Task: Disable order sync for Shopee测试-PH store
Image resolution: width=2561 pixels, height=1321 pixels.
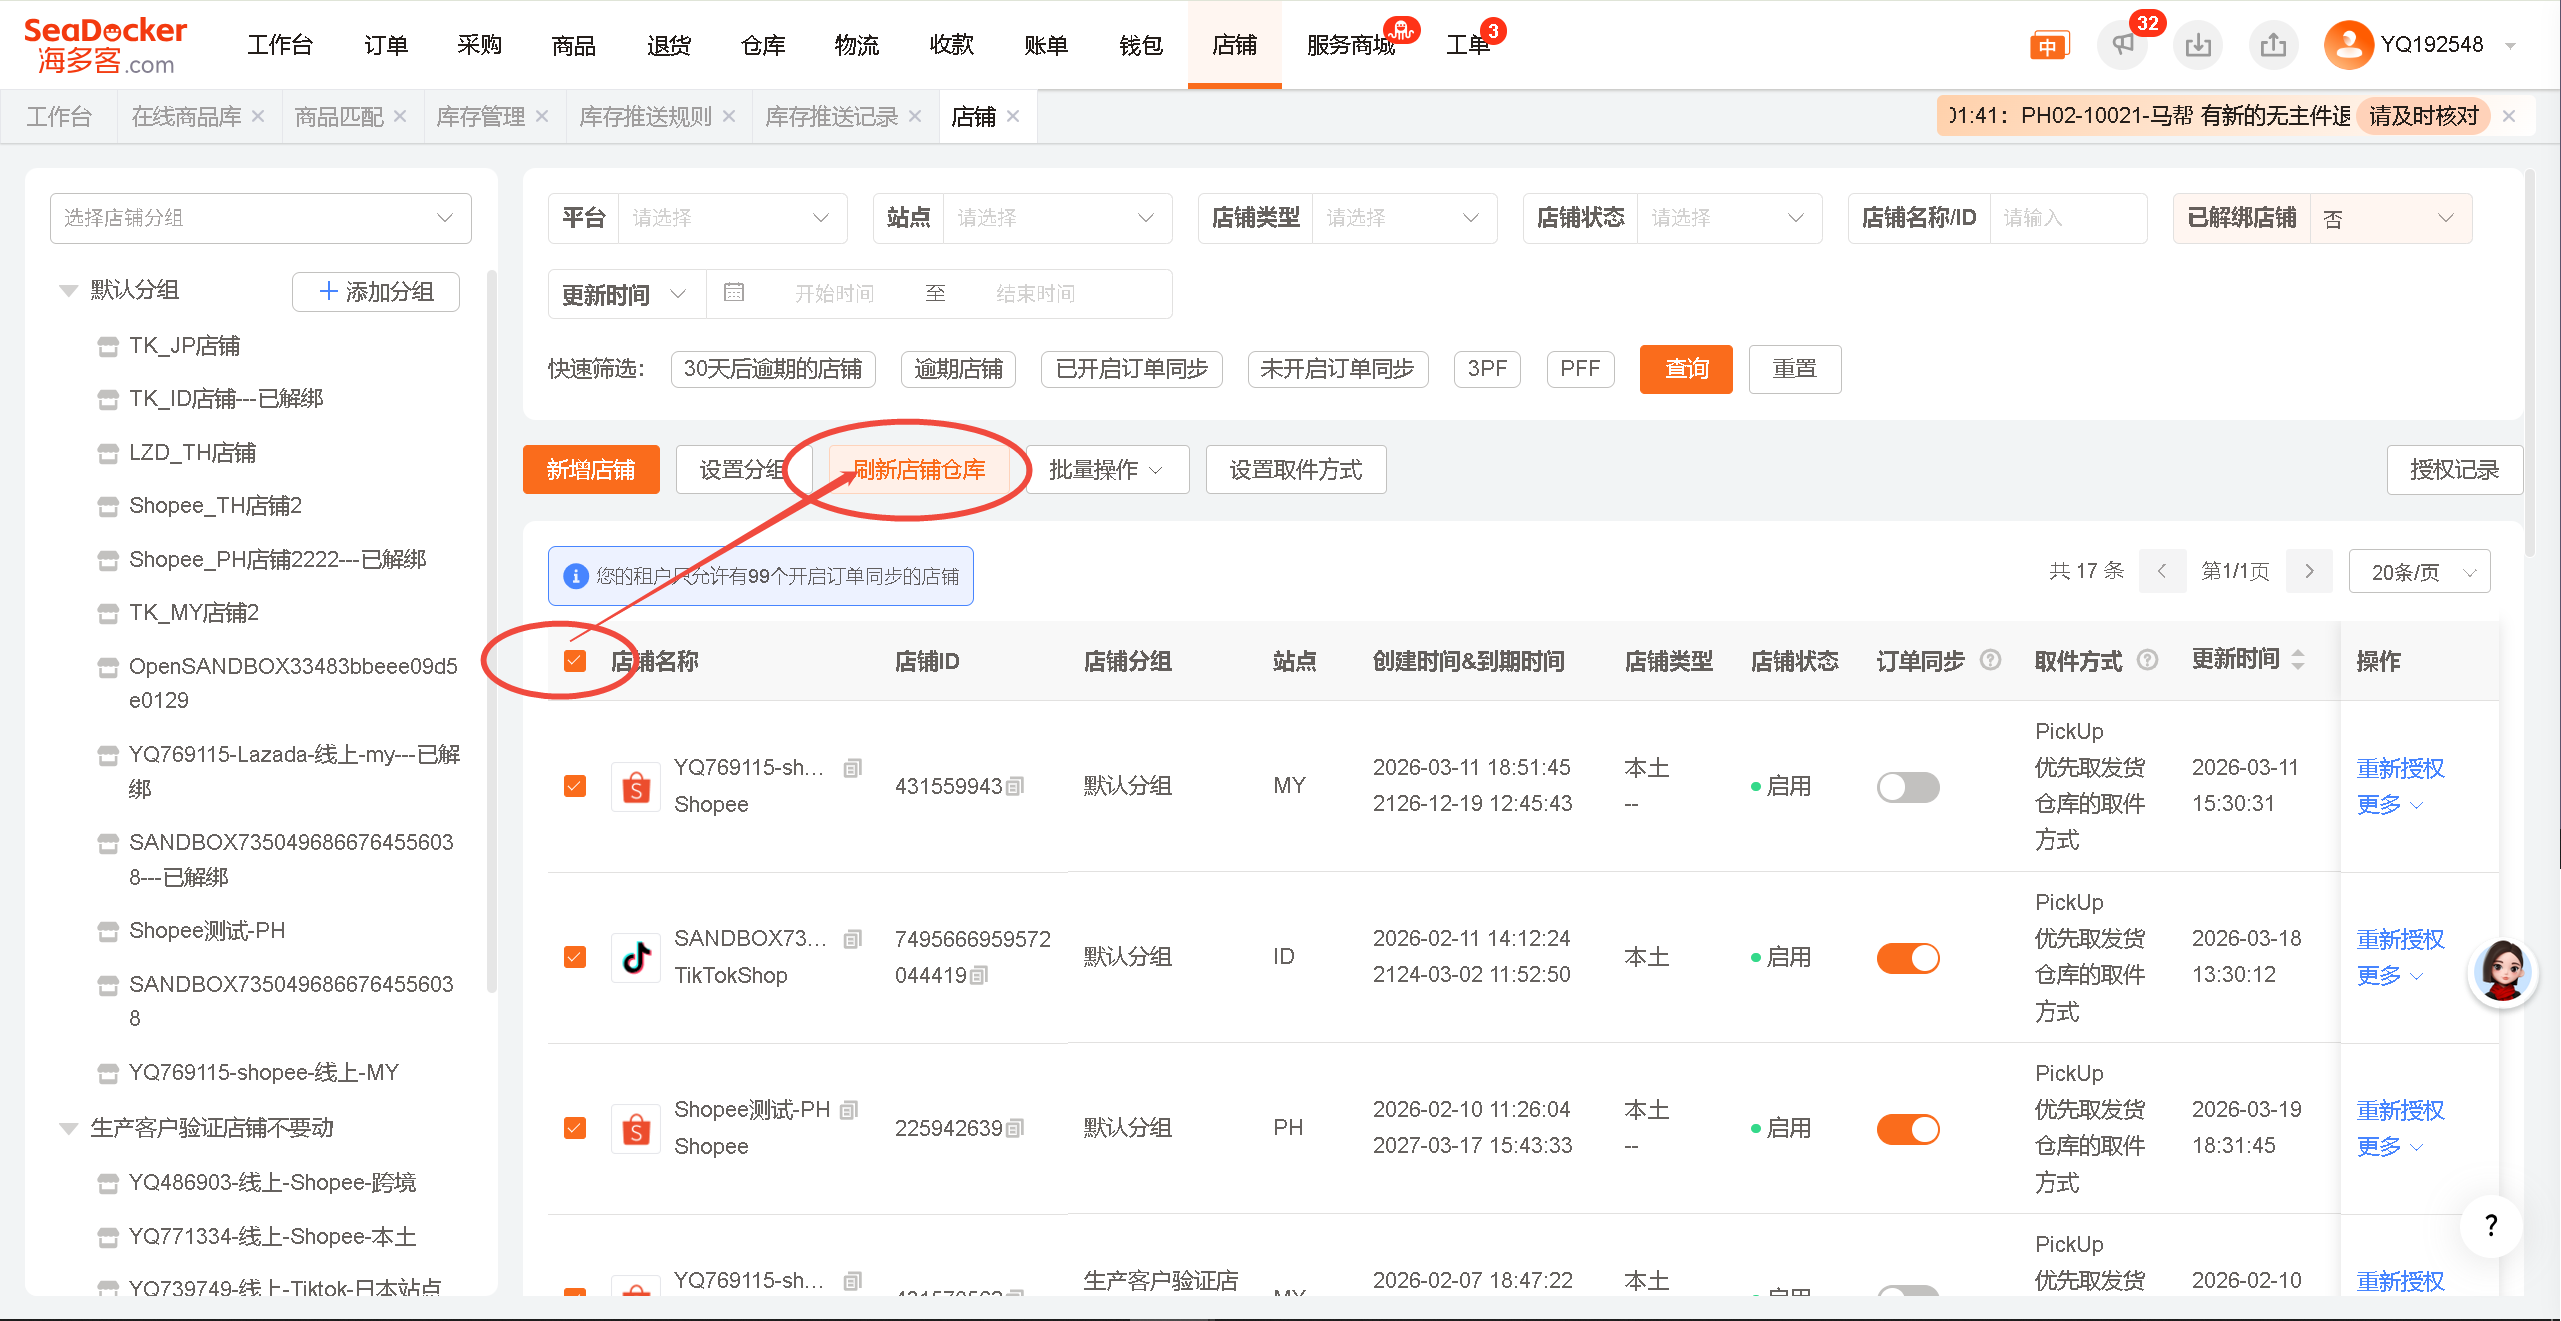Action: point(1907,1129)
